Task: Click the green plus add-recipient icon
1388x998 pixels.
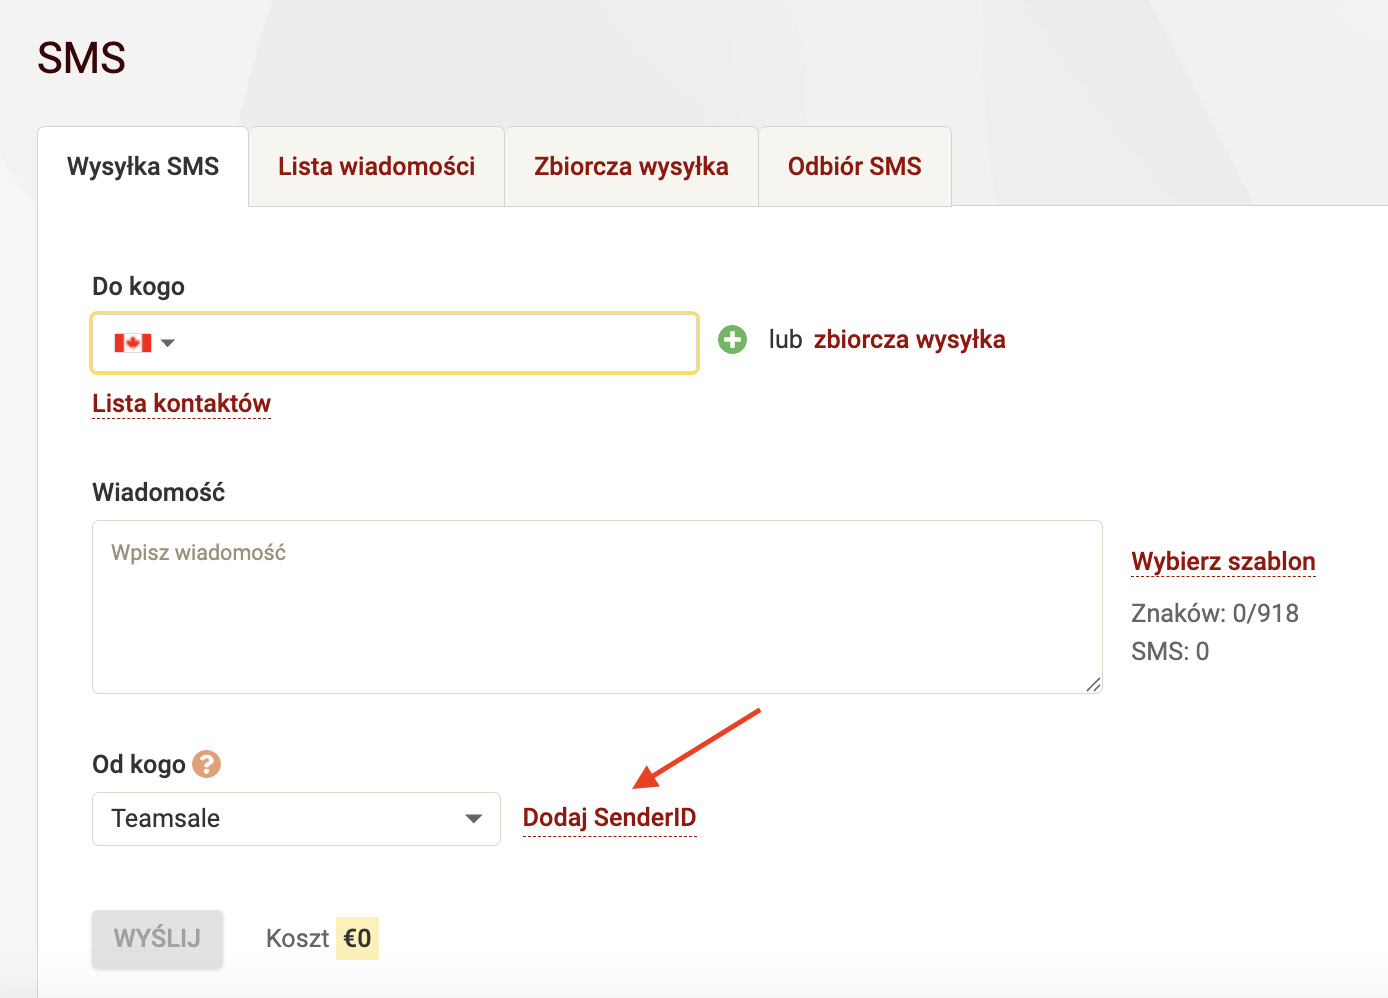Action: pos(732,340)
